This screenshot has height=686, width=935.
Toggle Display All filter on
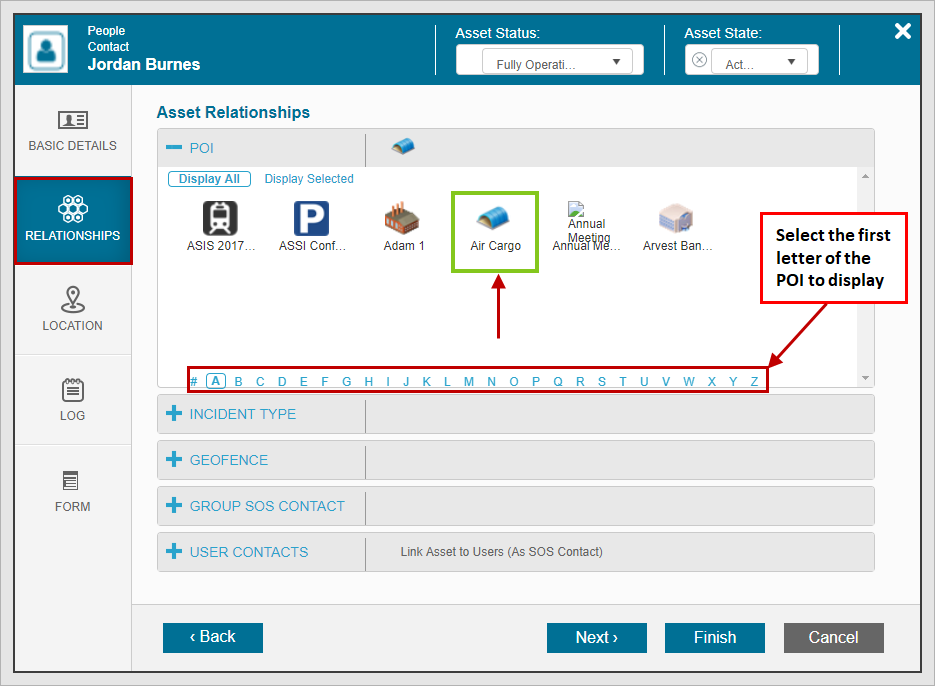(x=209, y=179)
